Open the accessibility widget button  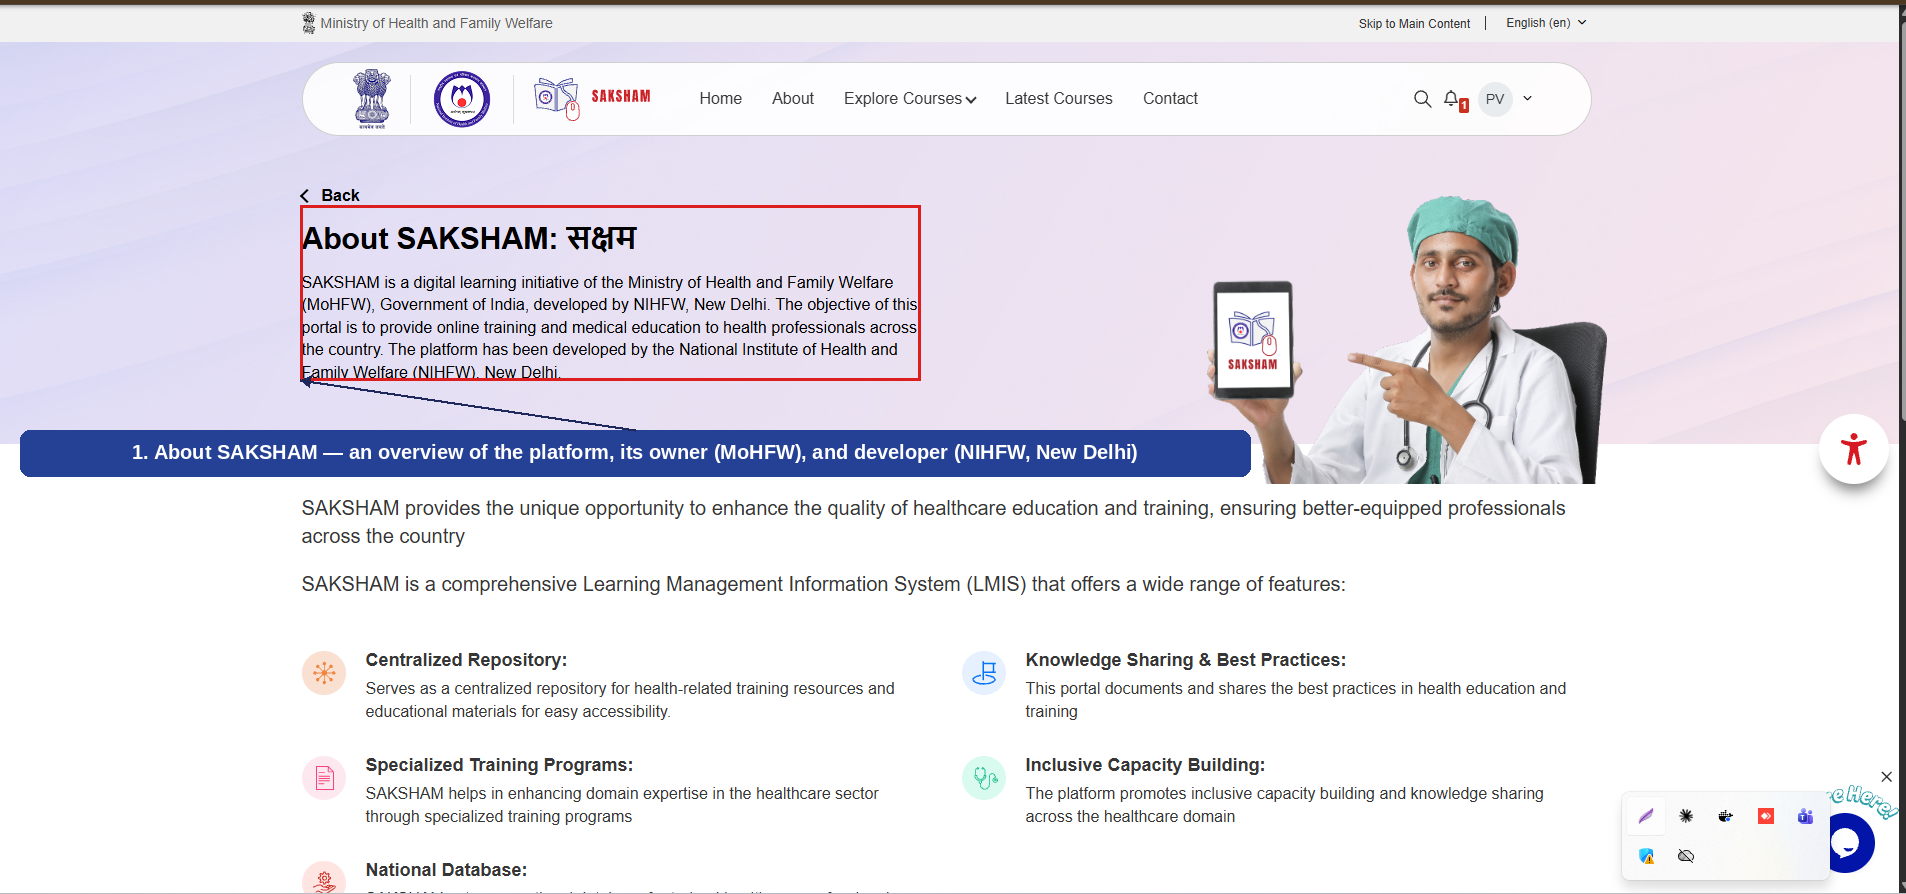(1853, 449)
